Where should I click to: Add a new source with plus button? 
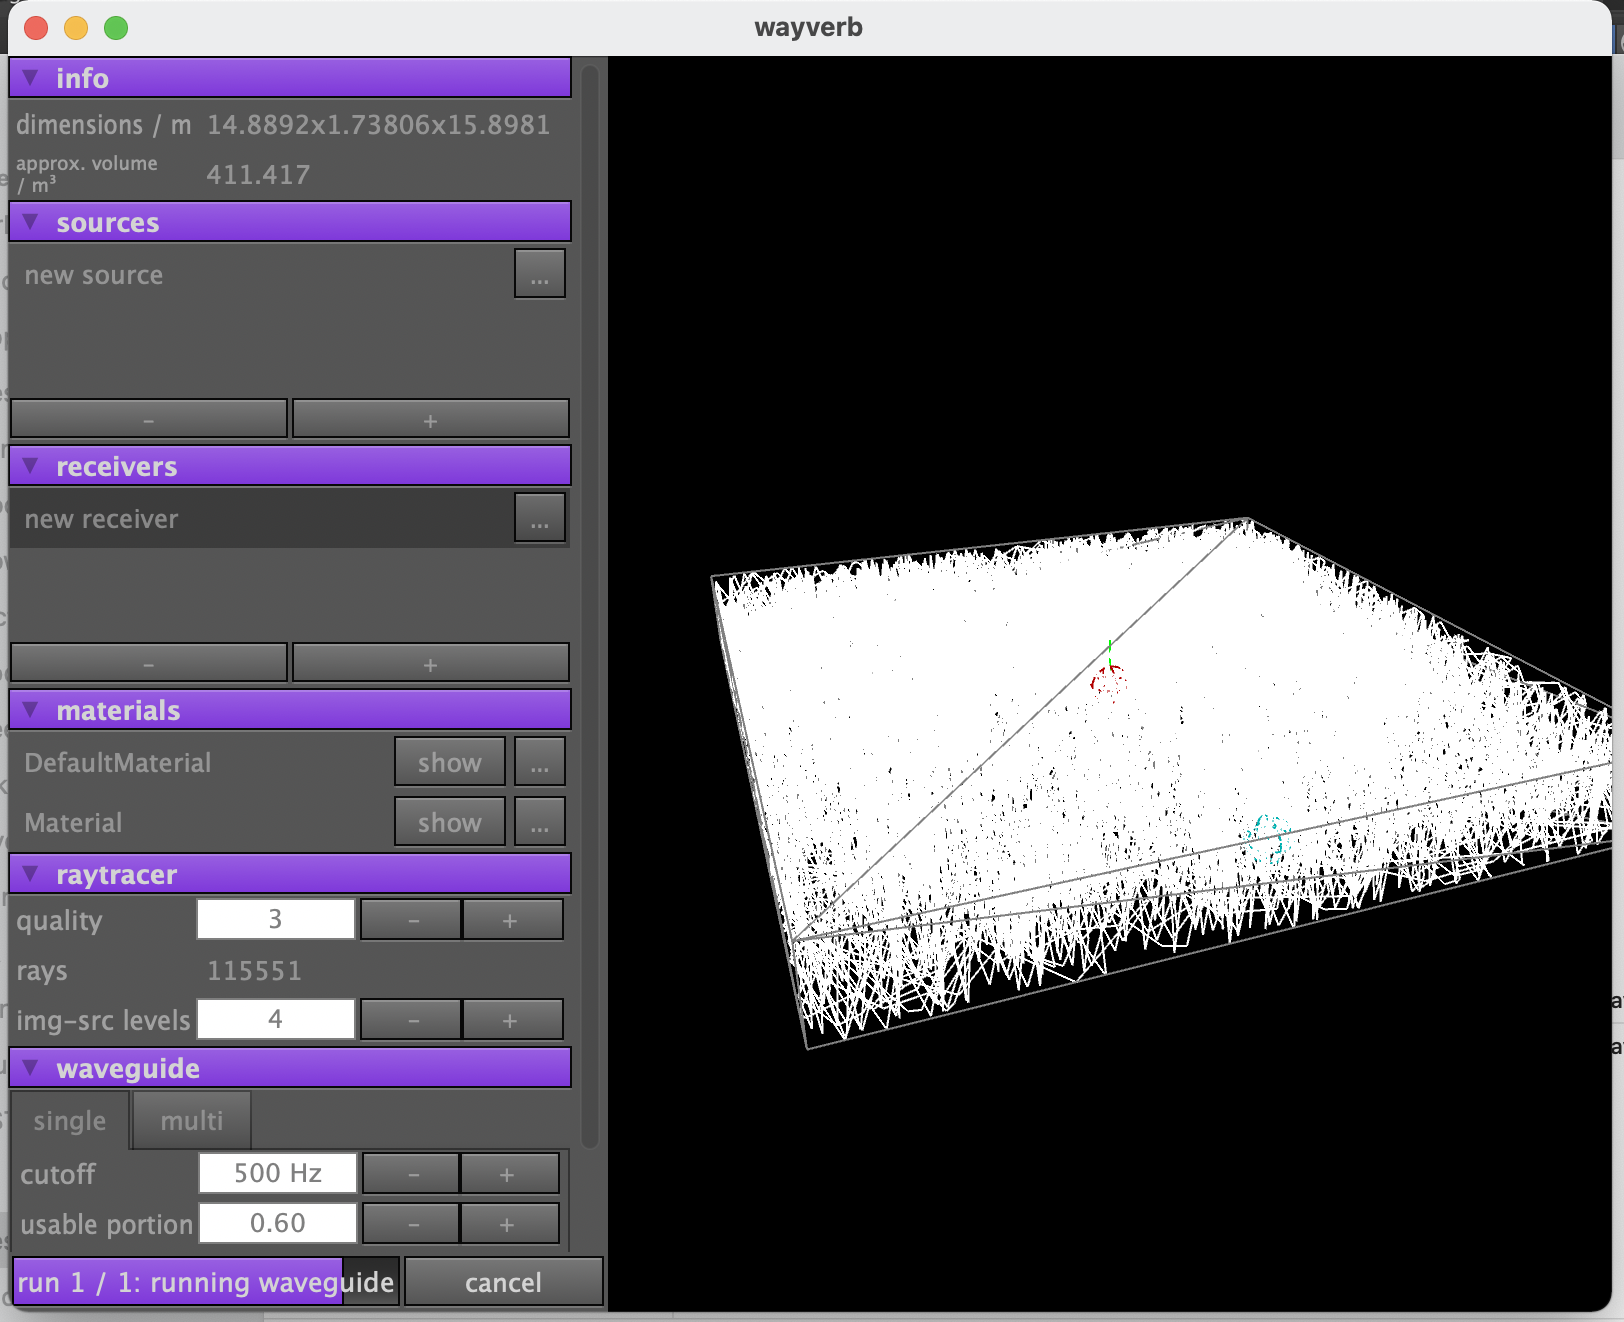click(x=430, y=420)
